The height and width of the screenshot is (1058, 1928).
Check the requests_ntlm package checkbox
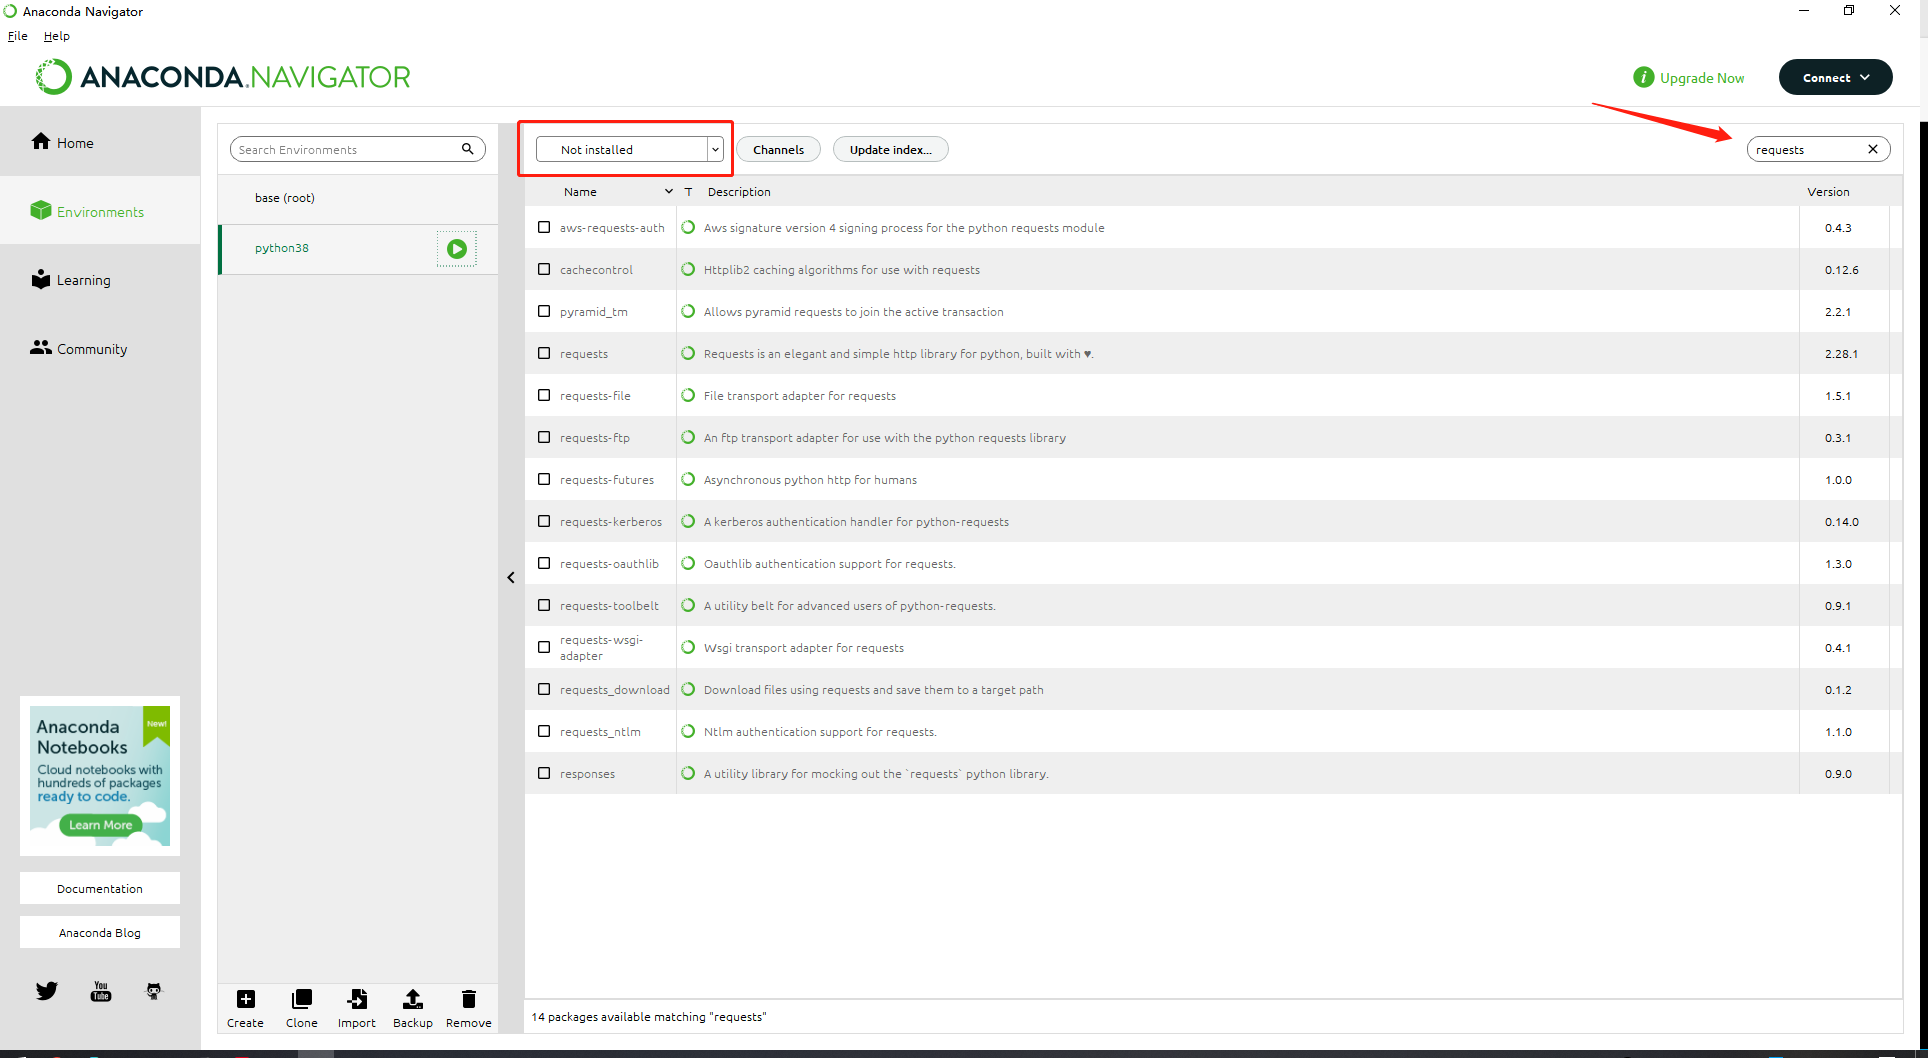(x=544, y=731)
